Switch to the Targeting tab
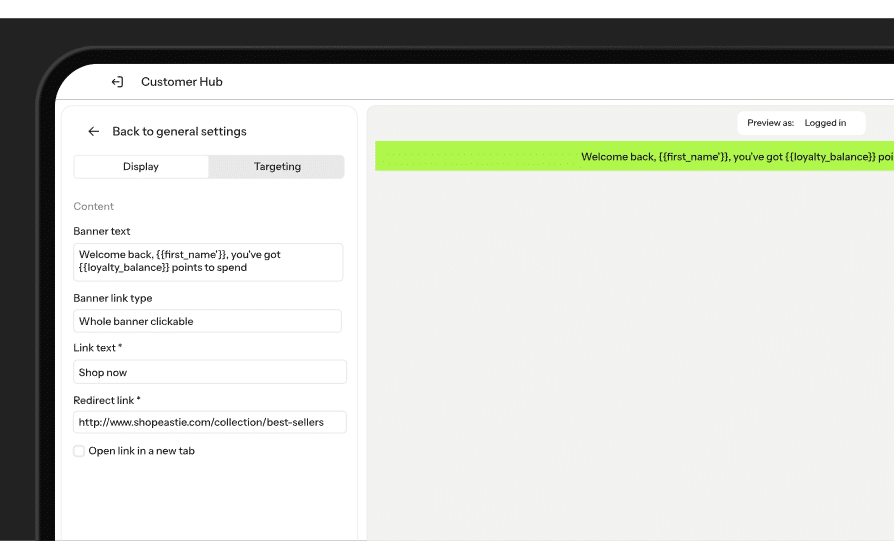 click(x=277, y=167)
